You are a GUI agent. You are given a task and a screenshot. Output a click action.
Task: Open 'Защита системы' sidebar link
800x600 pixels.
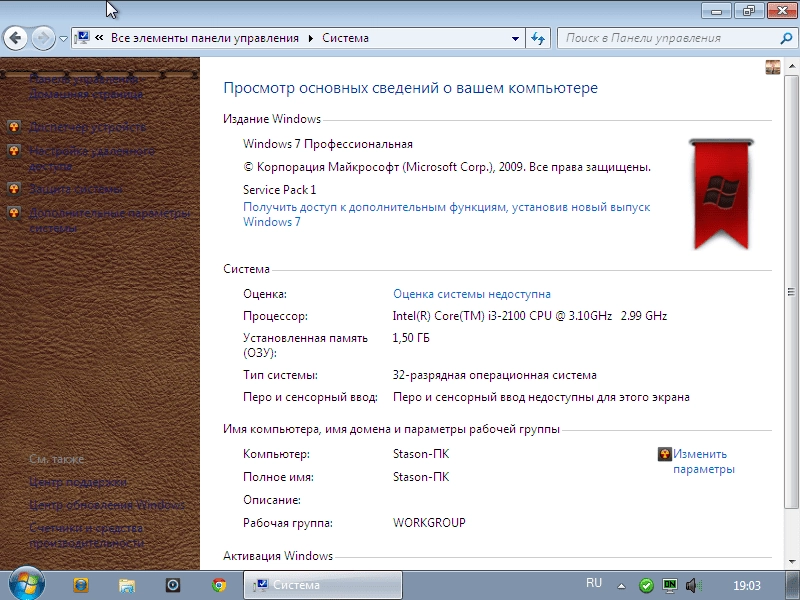click(76, 189)
